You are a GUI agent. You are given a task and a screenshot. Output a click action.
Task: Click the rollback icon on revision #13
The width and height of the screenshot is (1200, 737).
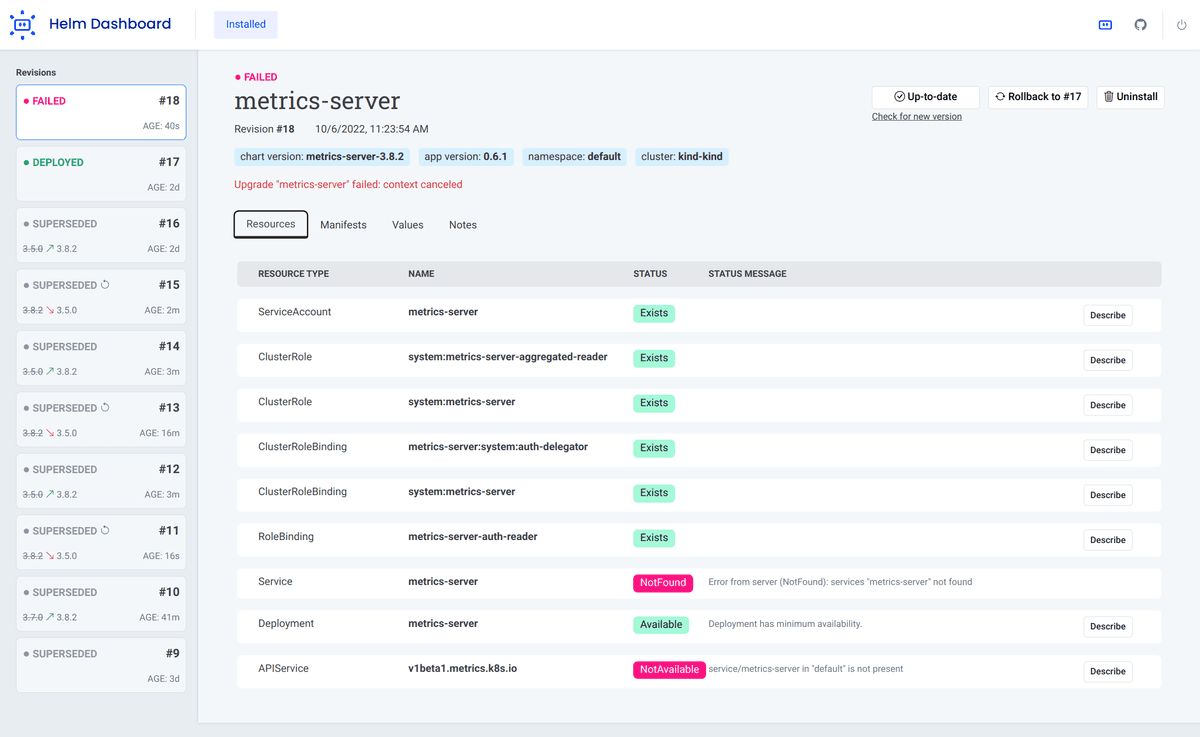tap(105, 408)
